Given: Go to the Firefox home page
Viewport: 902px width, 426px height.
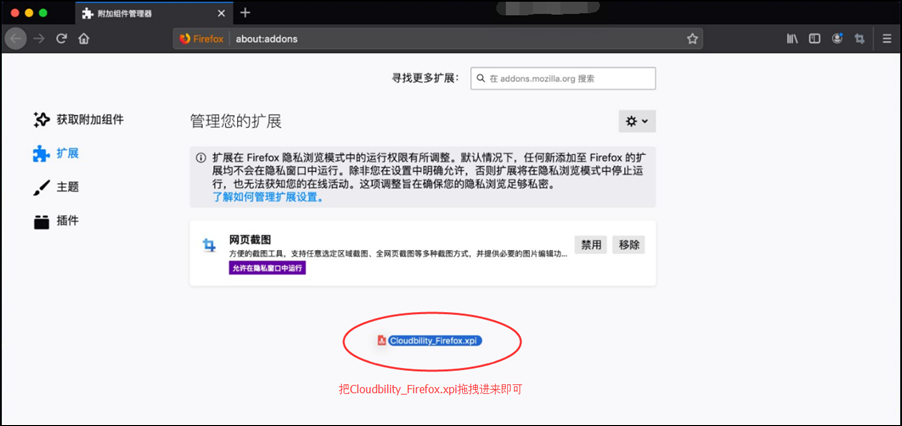Looking at the screenshot, I should 84,39.
